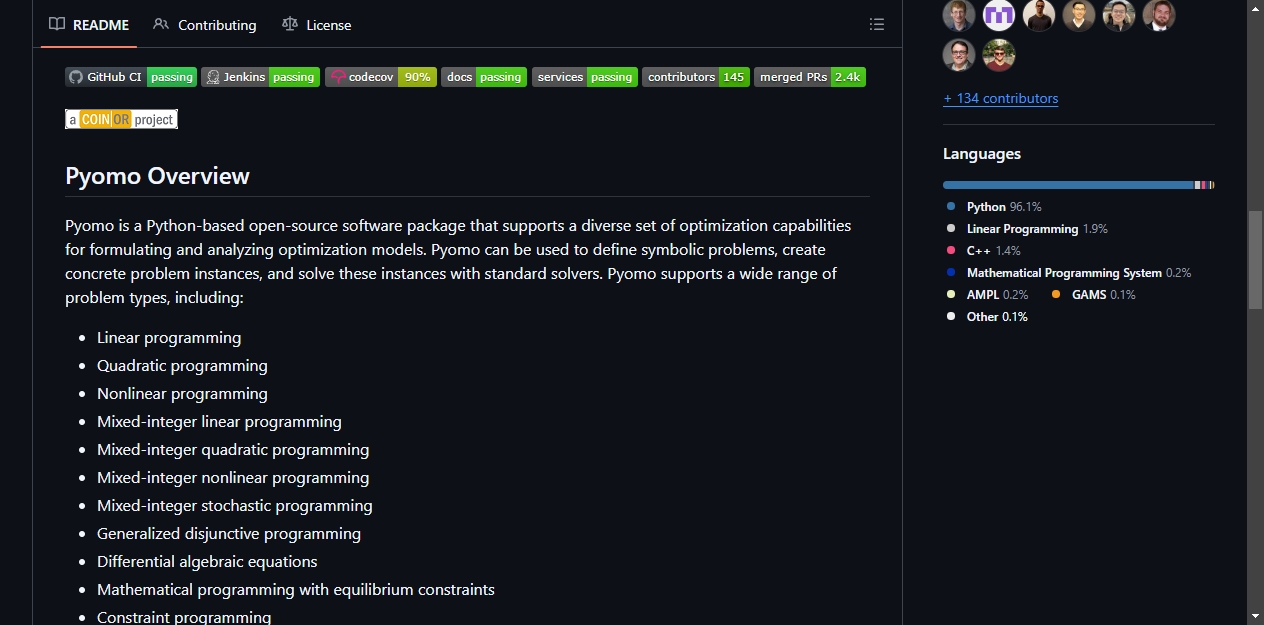Click the merged PRs 2.4k badge
1264x625 pixels.
810,77
